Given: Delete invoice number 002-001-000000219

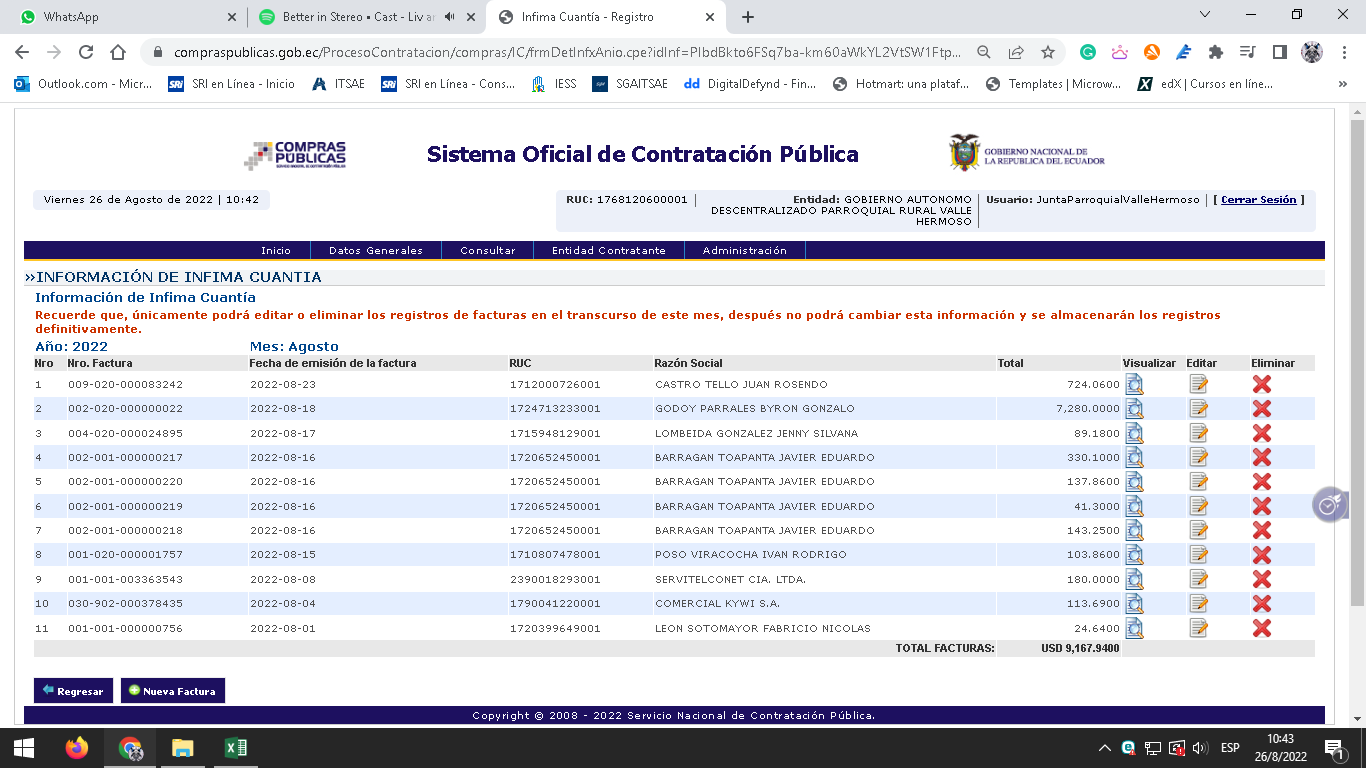Looking at the screenshot, I should coord(1262,506).
